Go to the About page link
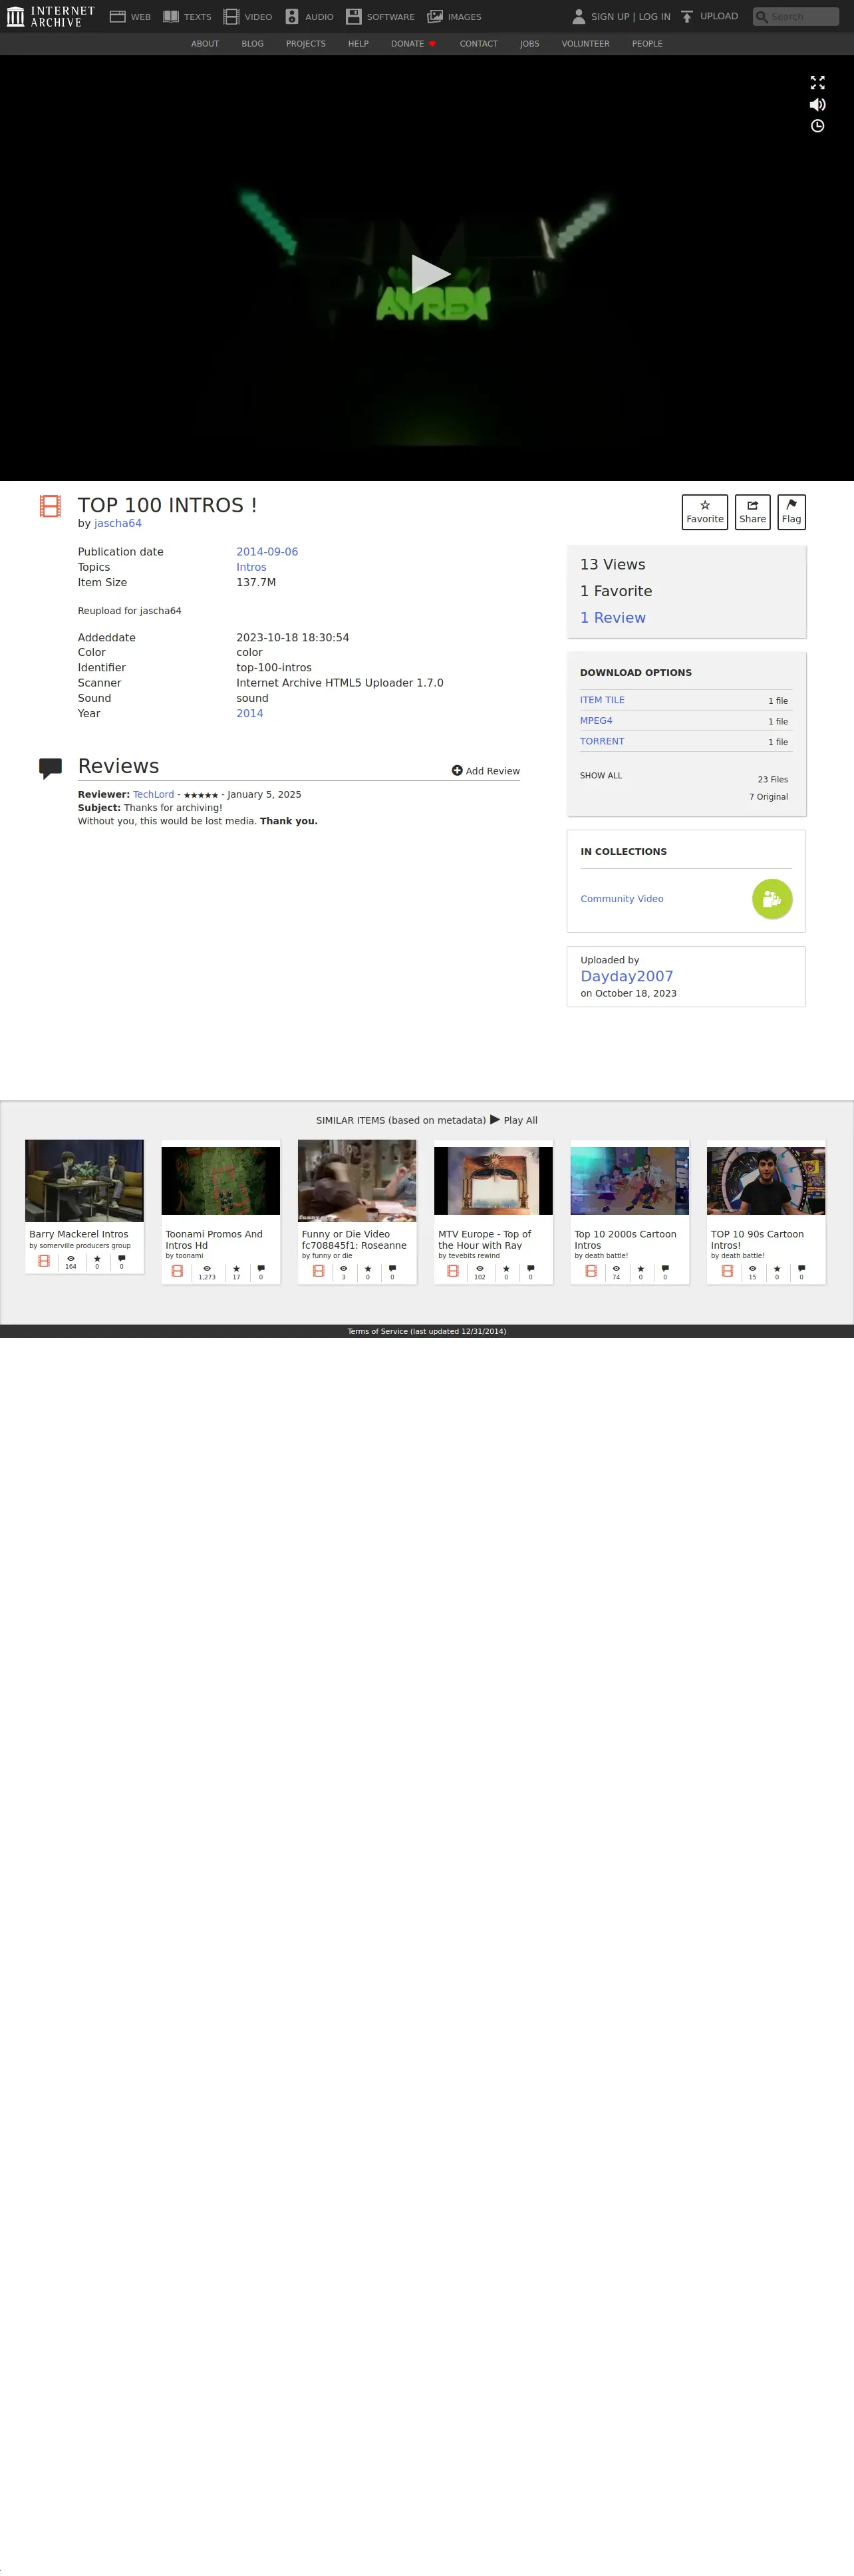Image resolution: width=854 pixels, height=2576 pixels. [x=205, y=44]
